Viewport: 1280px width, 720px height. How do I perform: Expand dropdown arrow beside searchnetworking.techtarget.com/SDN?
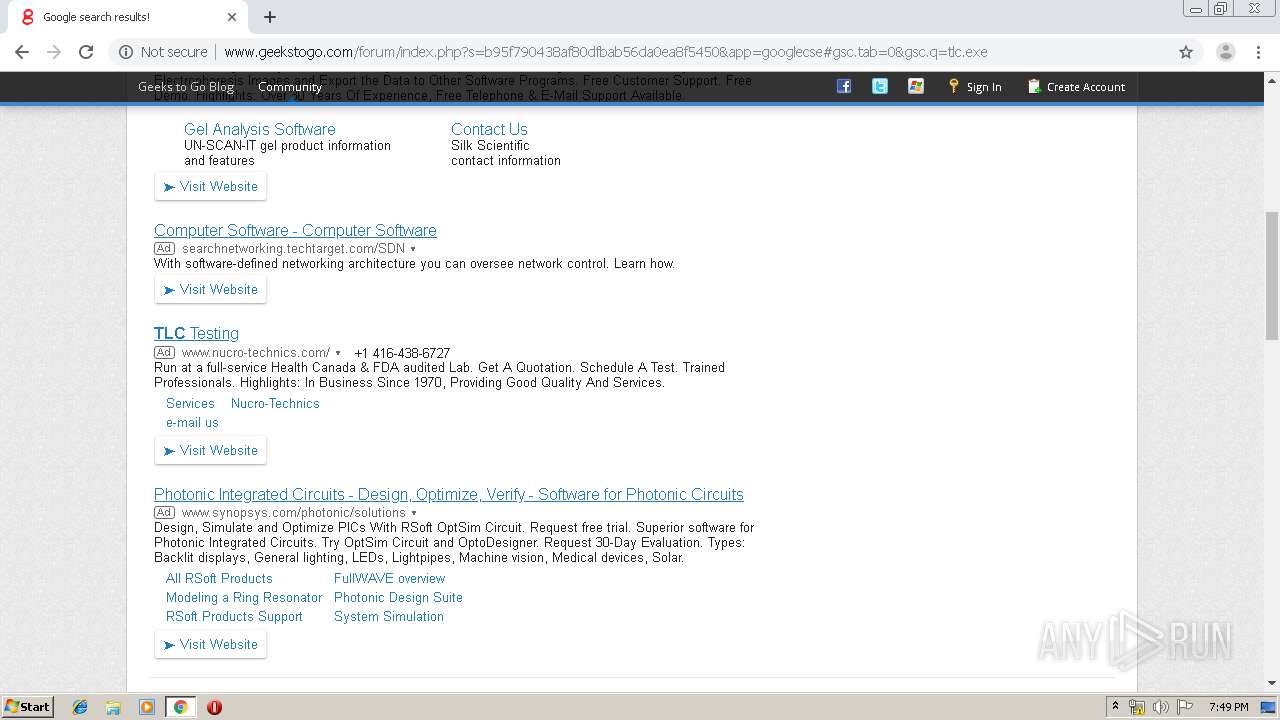(413, 249)
